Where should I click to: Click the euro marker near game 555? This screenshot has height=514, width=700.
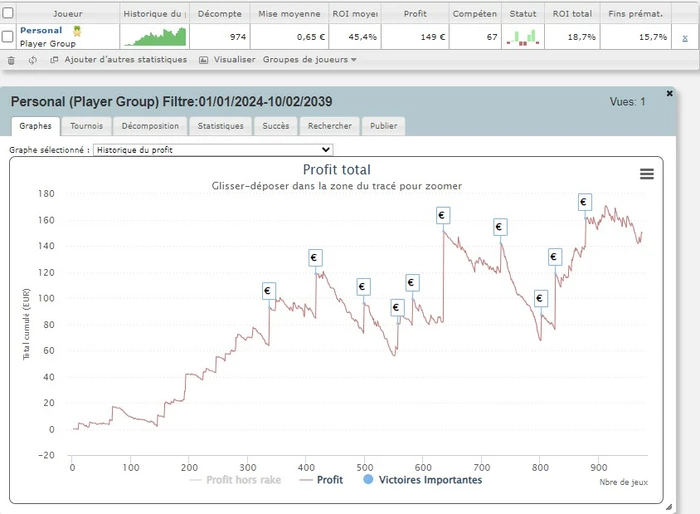click(x=397, y=307)
